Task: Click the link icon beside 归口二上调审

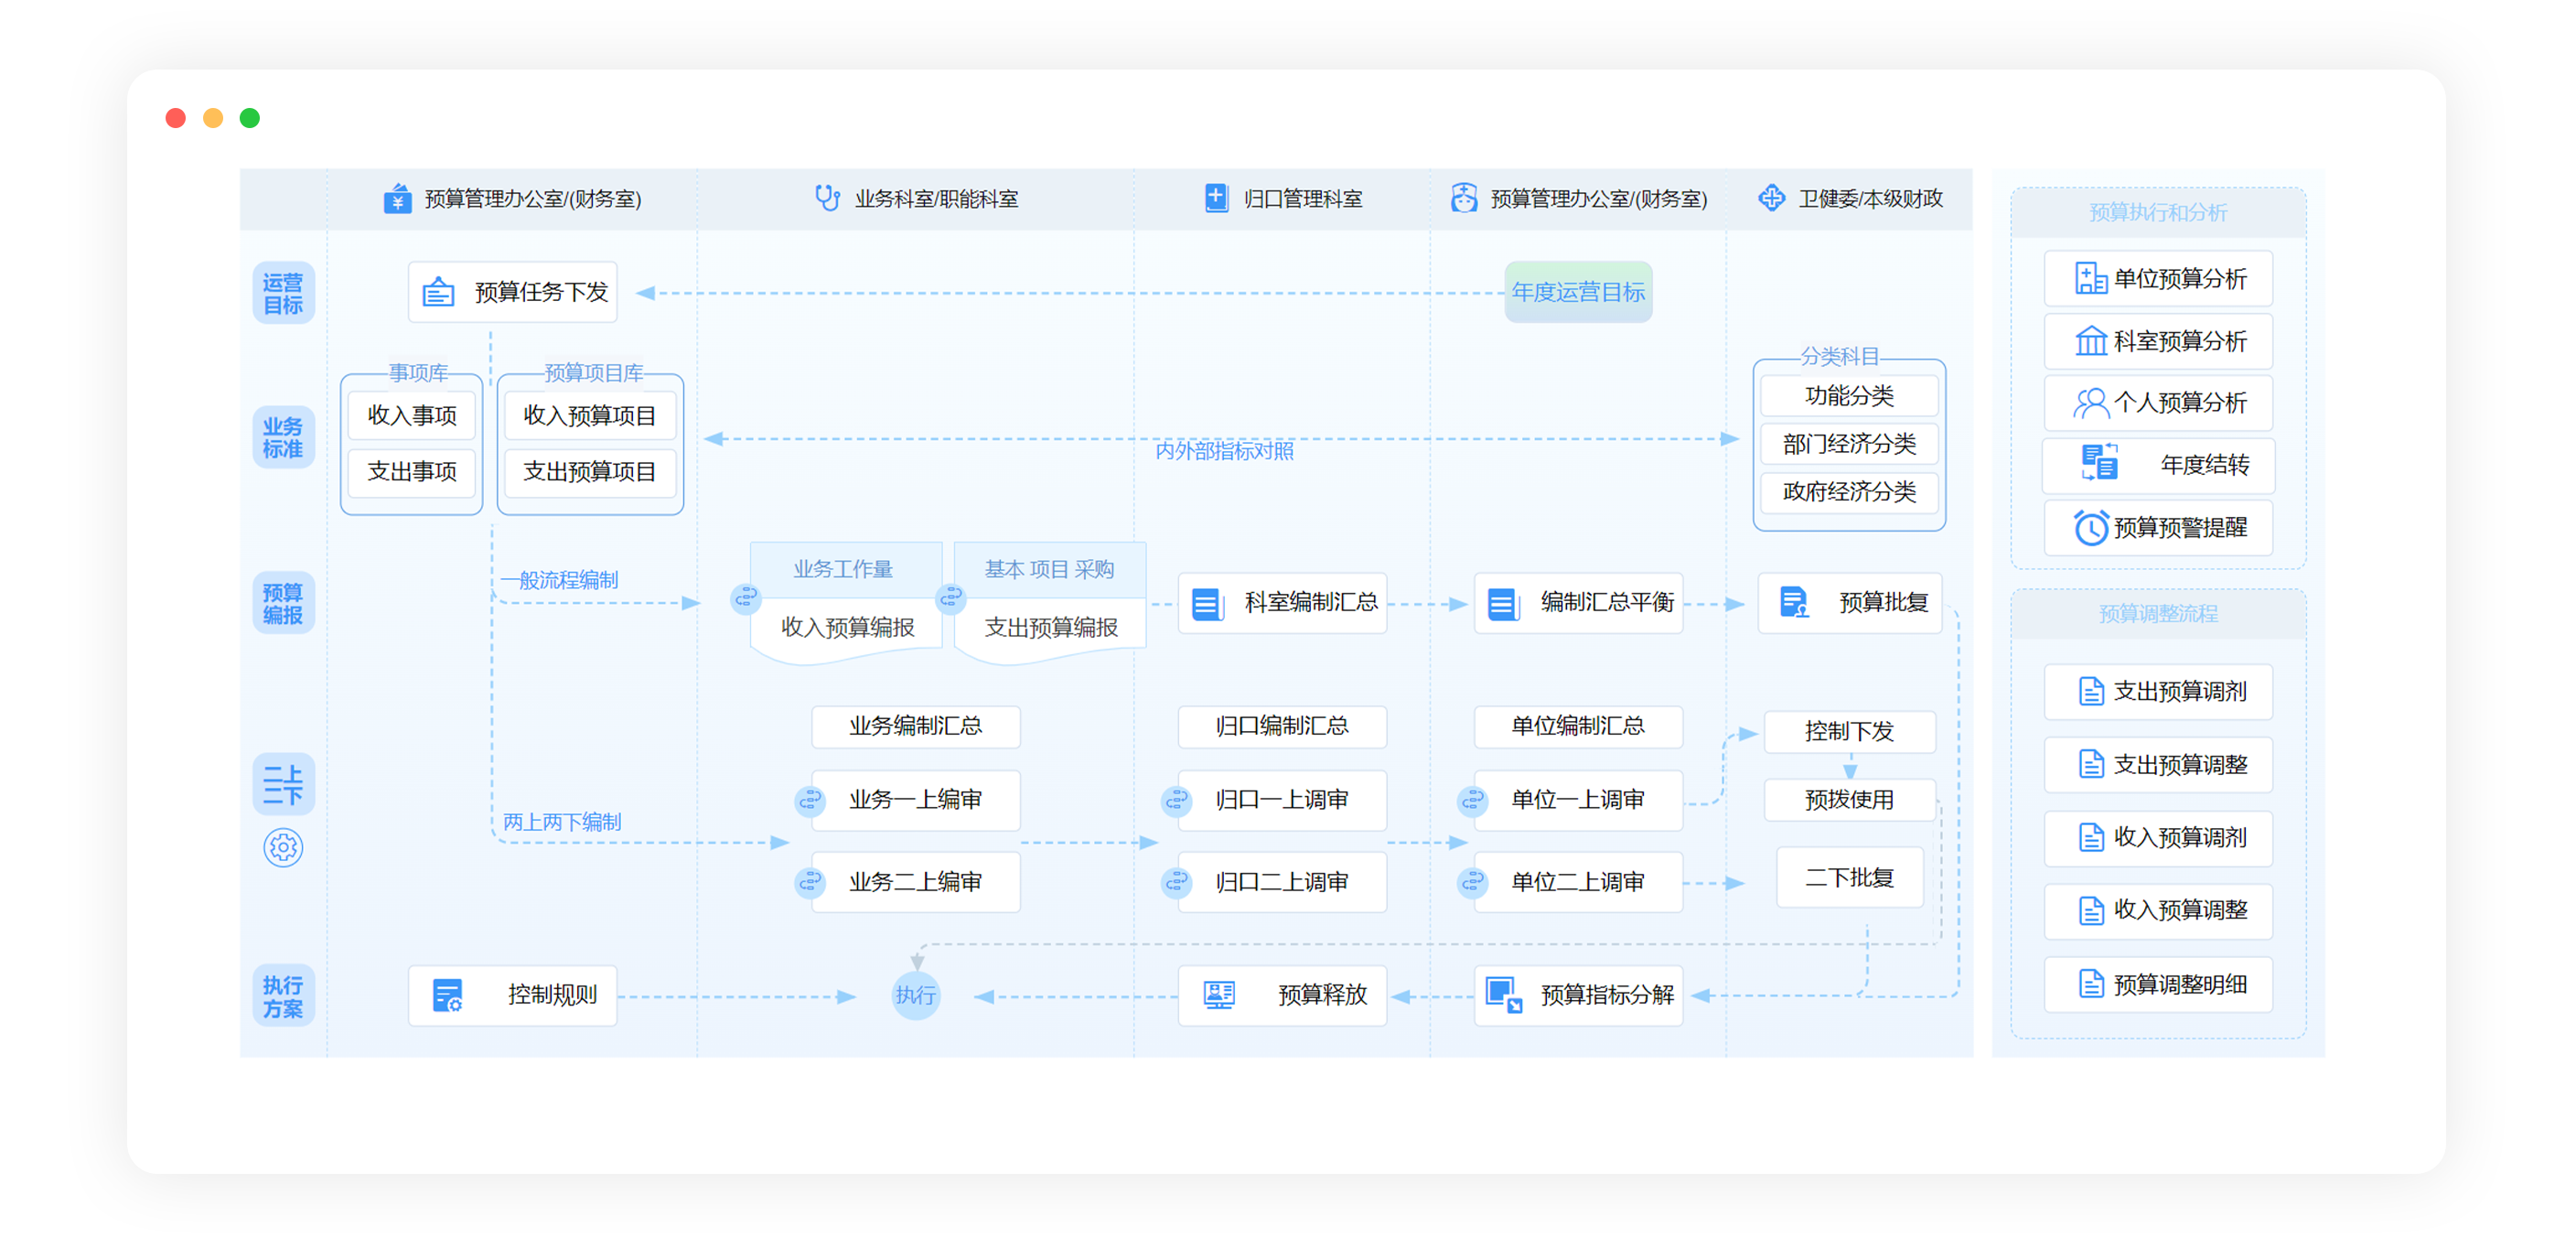Action: tap(1176, 883)
